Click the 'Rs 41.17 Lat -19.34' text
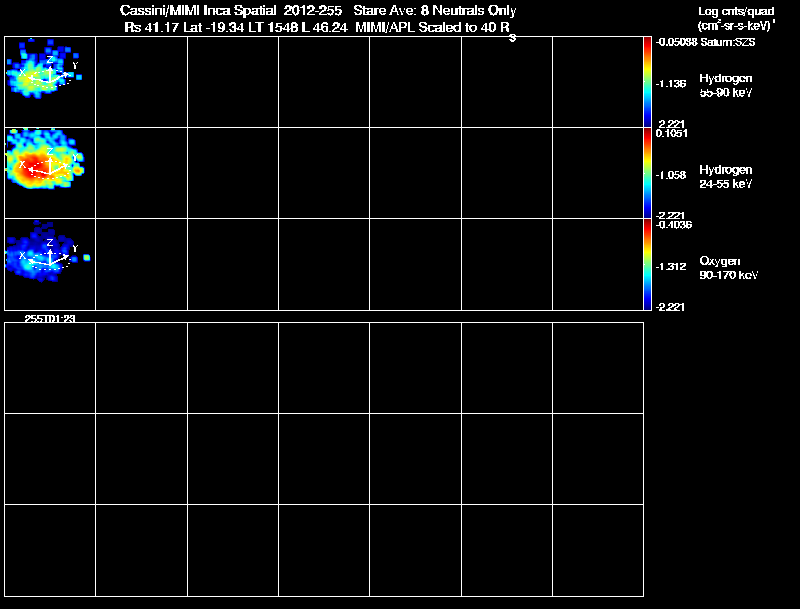Viewport: 800px width, 609px height. coord(185,27)
